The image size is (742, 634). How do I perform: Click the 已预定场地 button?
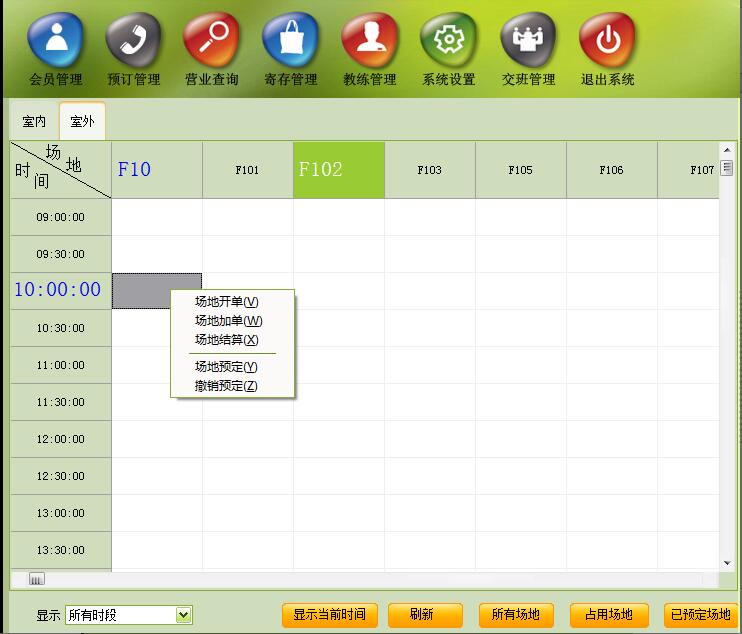pyautogui.click(x=701, y=615)
